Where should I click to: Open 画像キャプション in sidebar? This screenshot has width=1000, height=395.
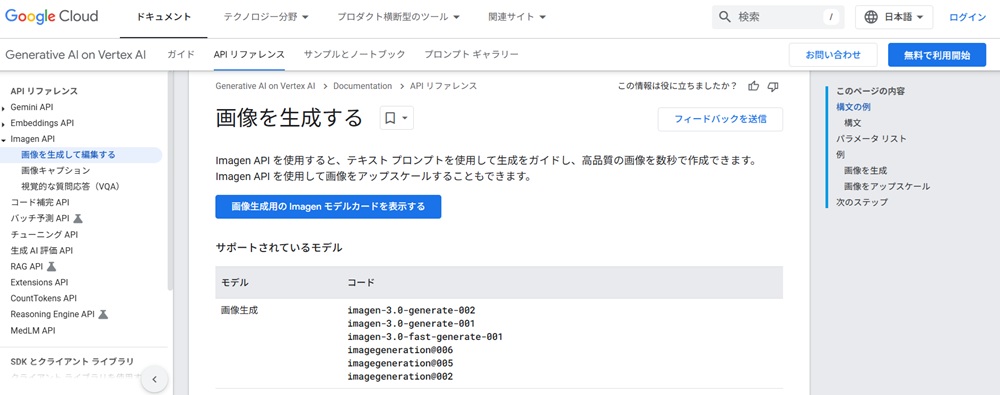[55, 170]
